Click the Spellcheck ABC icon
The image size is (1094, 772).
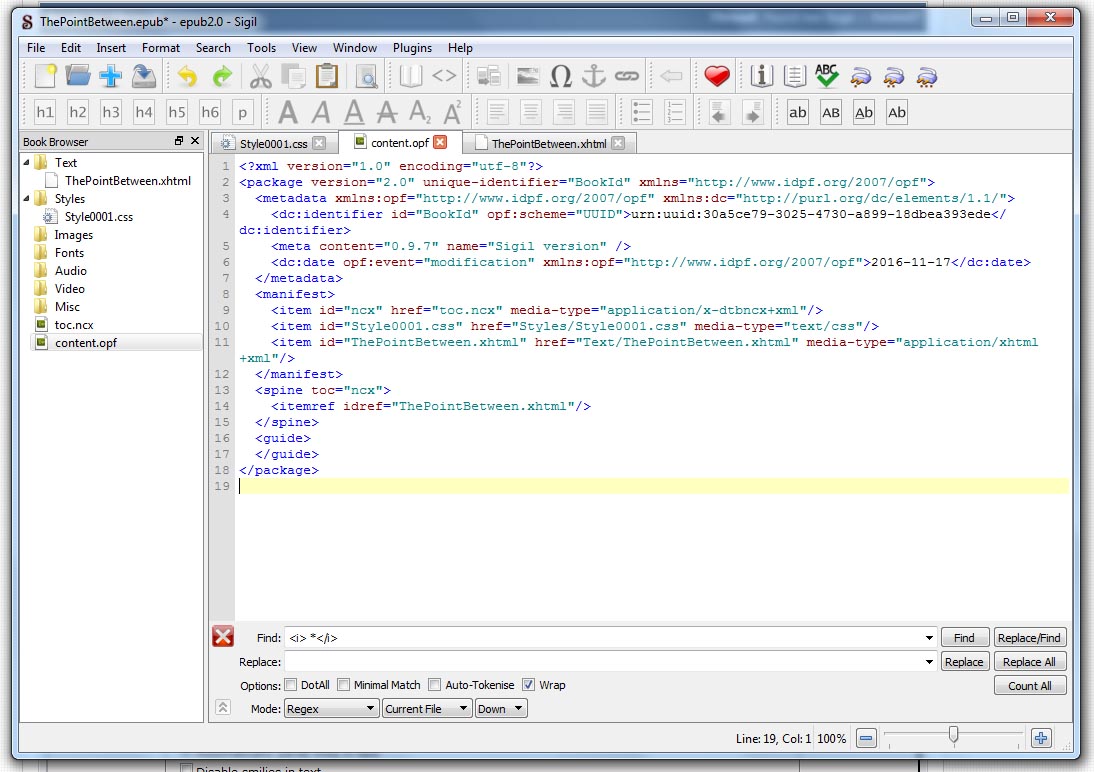[x=826, y=76]
